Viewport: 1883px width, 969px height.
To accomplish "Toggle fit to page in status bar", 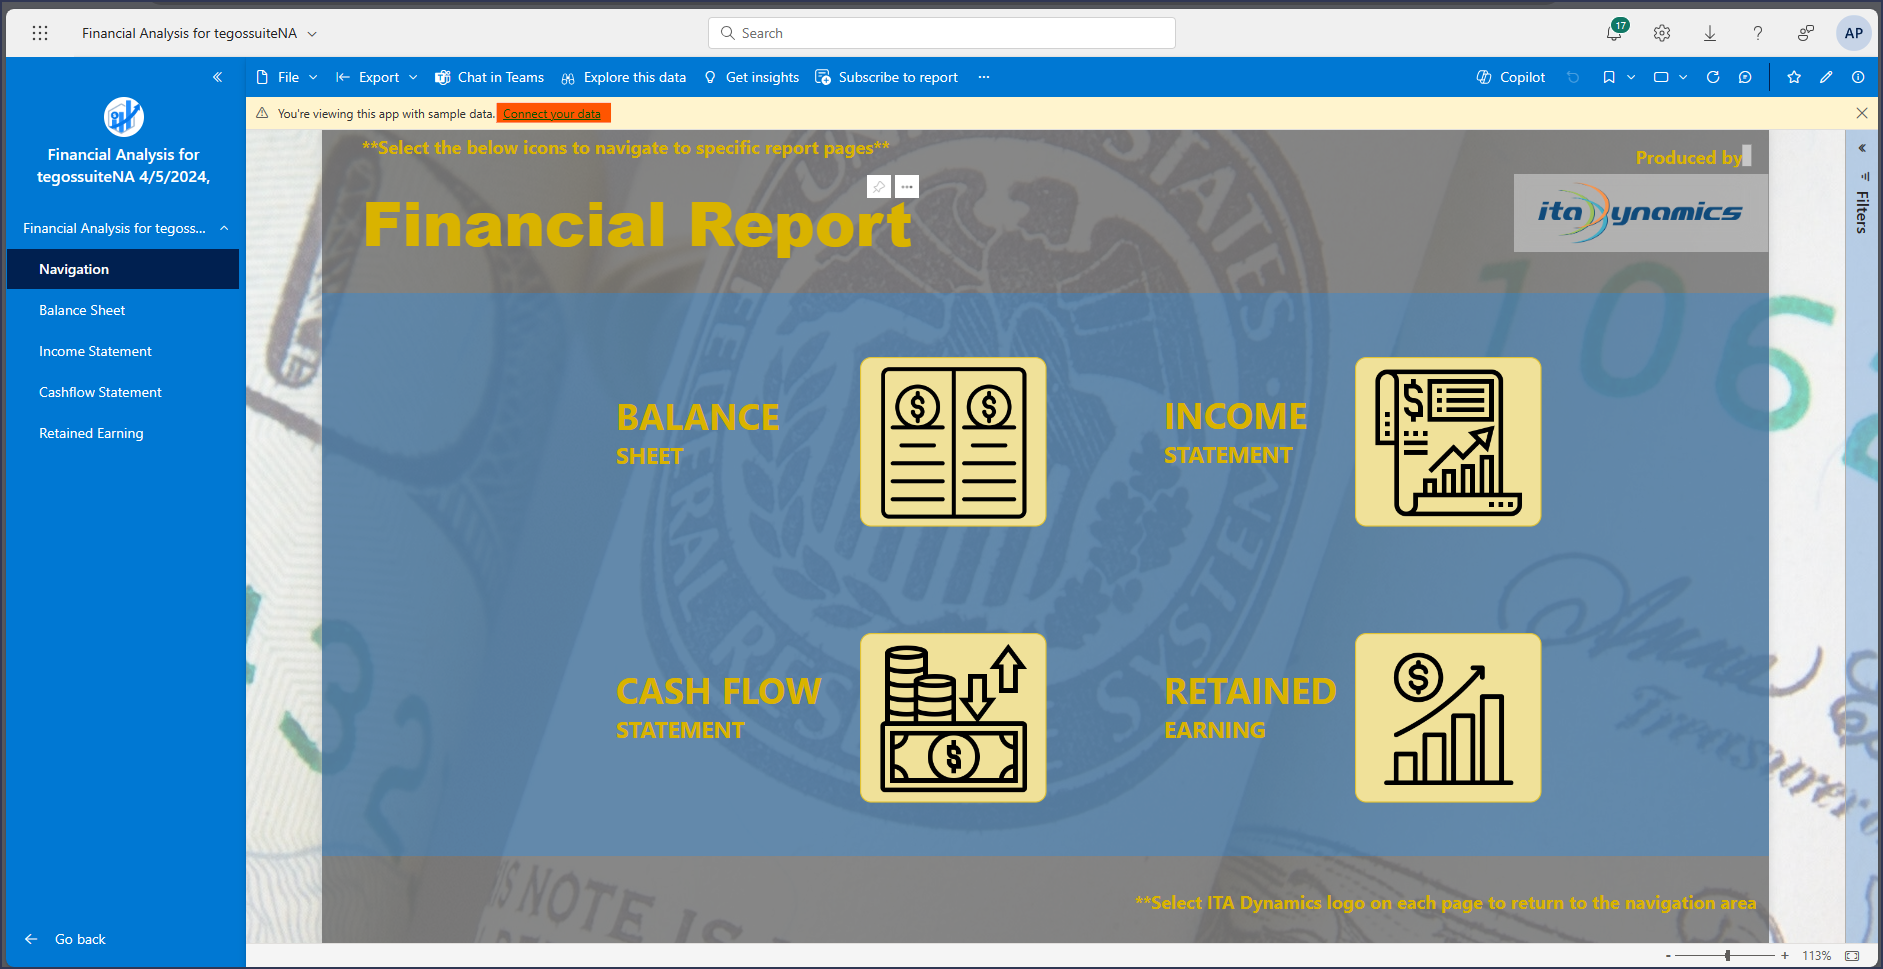I will [1852, 956].
